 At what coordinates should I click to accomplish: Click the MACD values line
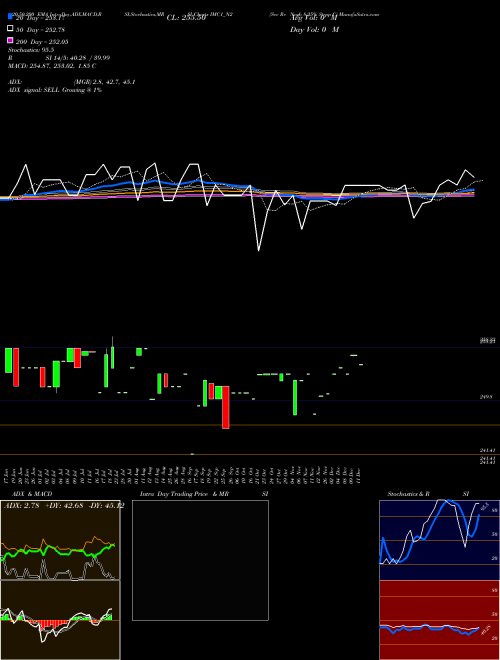(52, 66)
